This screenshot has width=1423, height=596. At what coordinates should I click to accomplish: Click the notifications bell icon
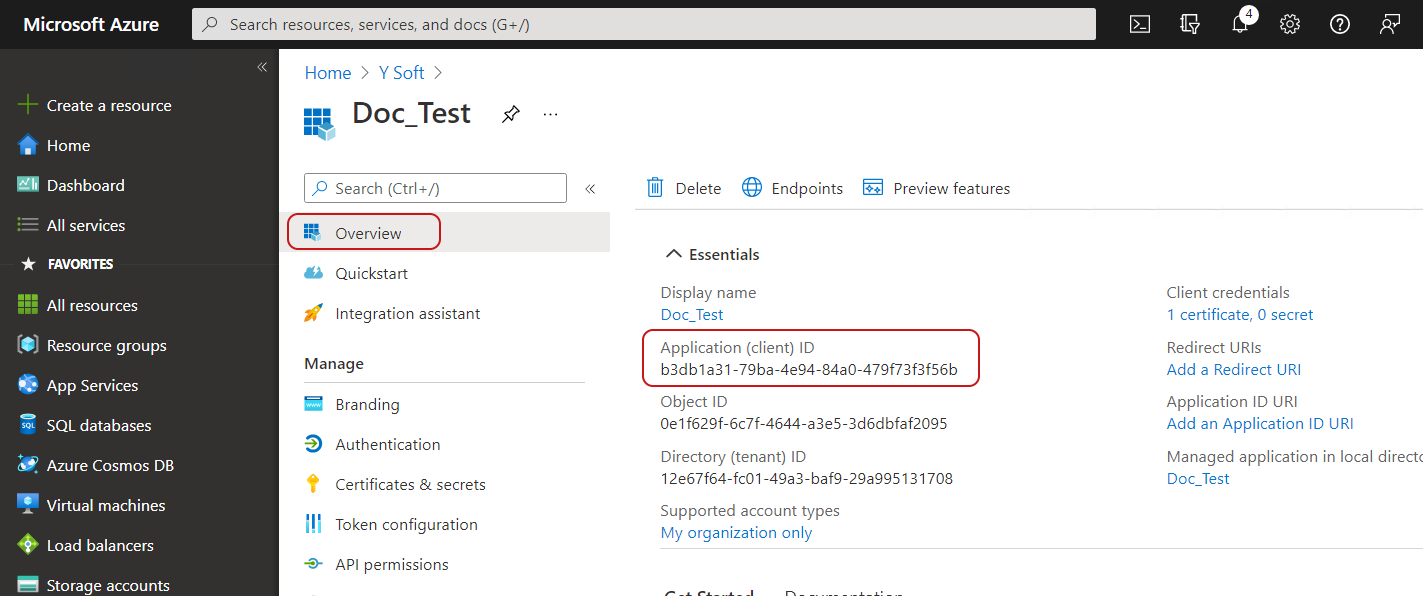(1240, 25)
